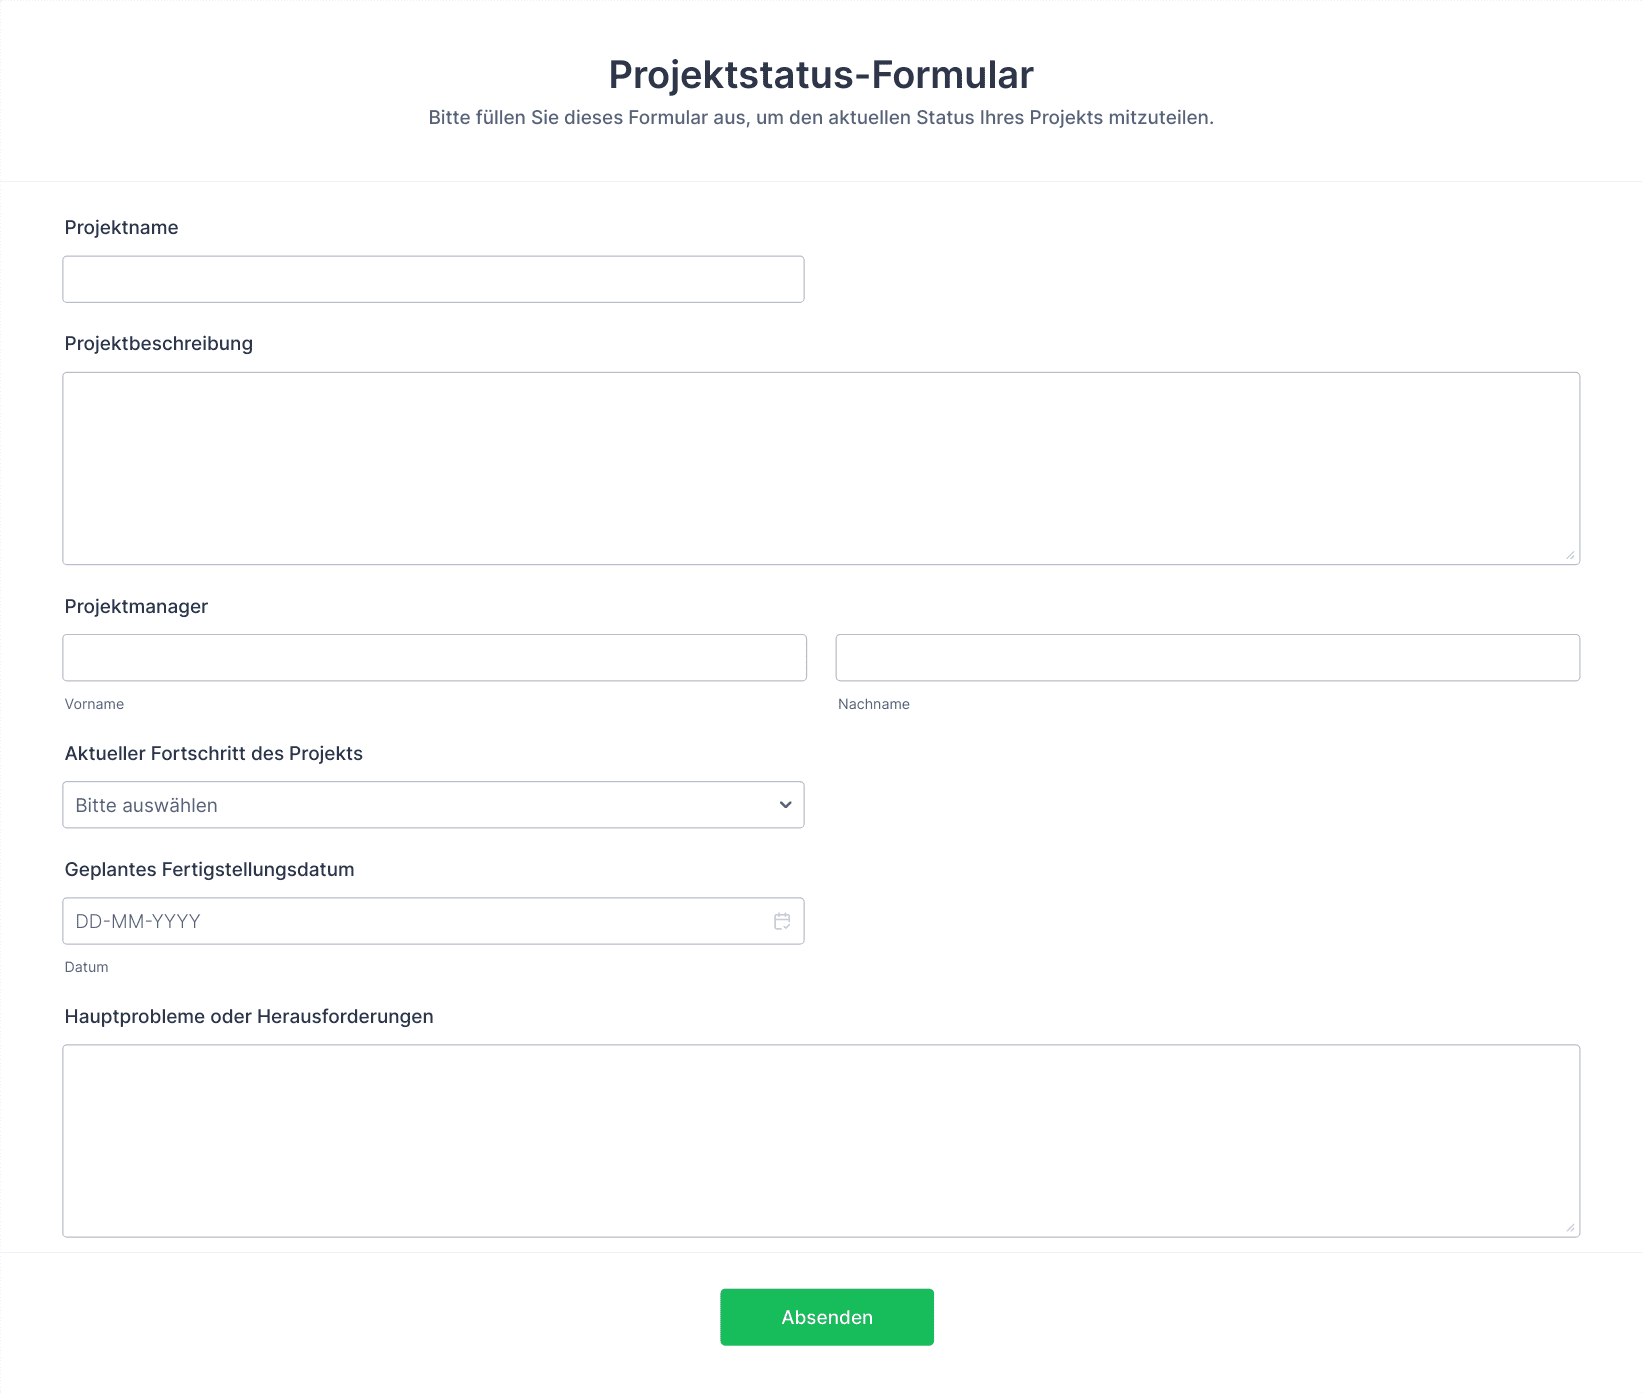
Task: Click the Projektstatus-Formular heading
Action: click(x=820, y=75)
